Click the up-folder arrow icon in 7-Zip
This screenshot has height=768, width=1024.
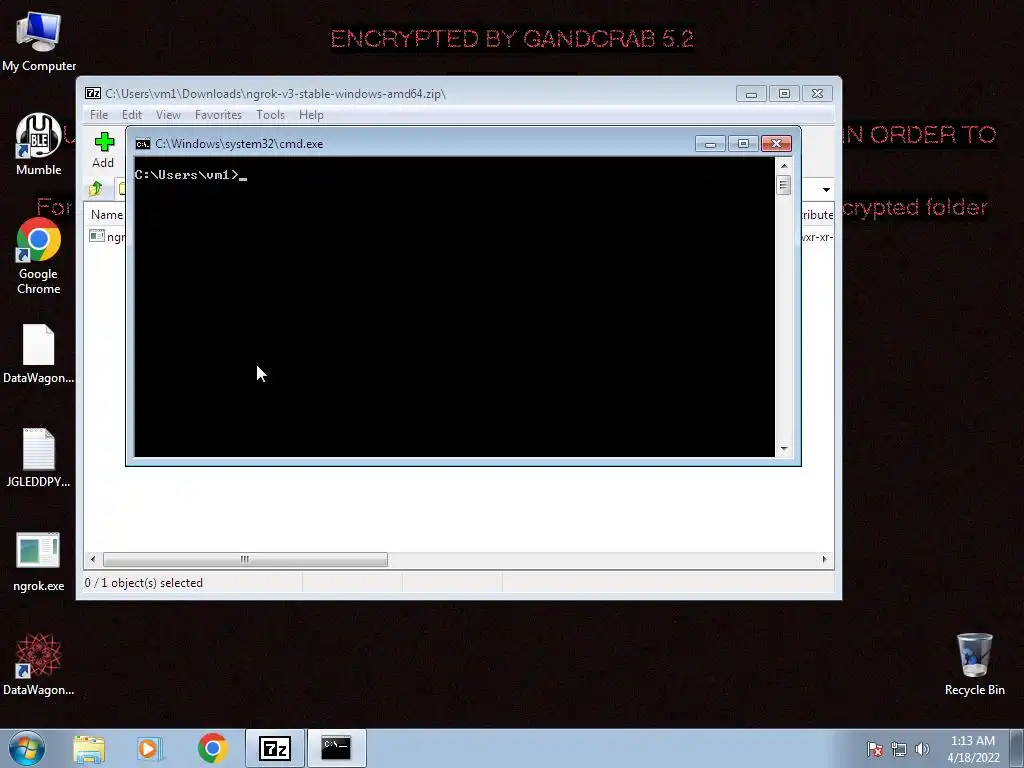point(96,189)
